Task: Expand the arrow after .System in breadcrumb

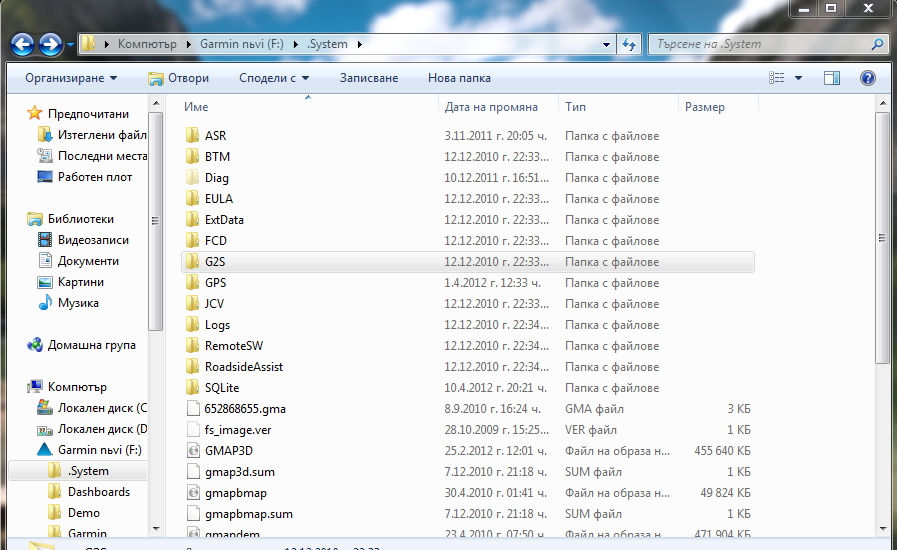Action: click(359, 44)
